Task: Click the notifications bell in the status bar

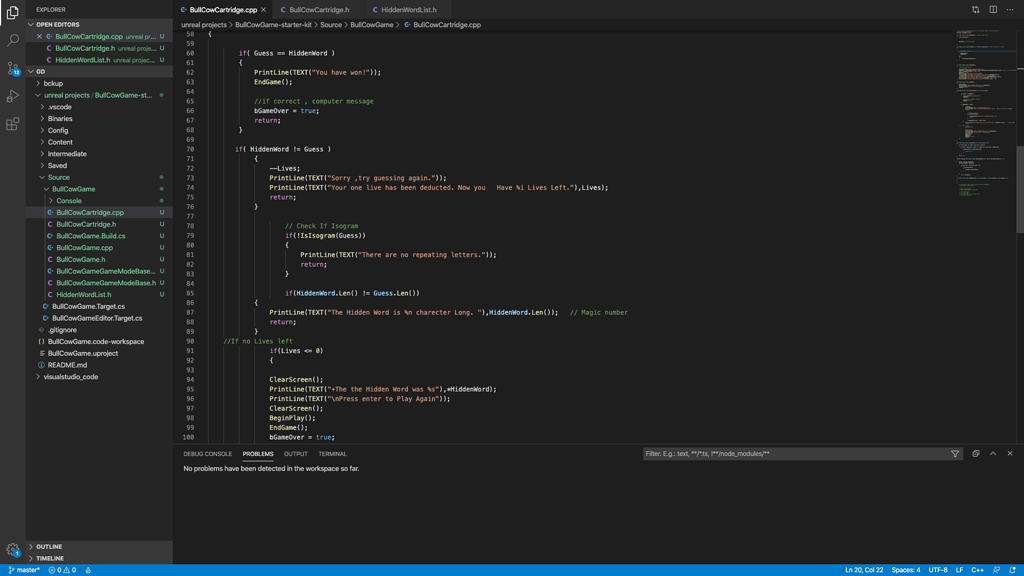Action: tap(1013, 568)
